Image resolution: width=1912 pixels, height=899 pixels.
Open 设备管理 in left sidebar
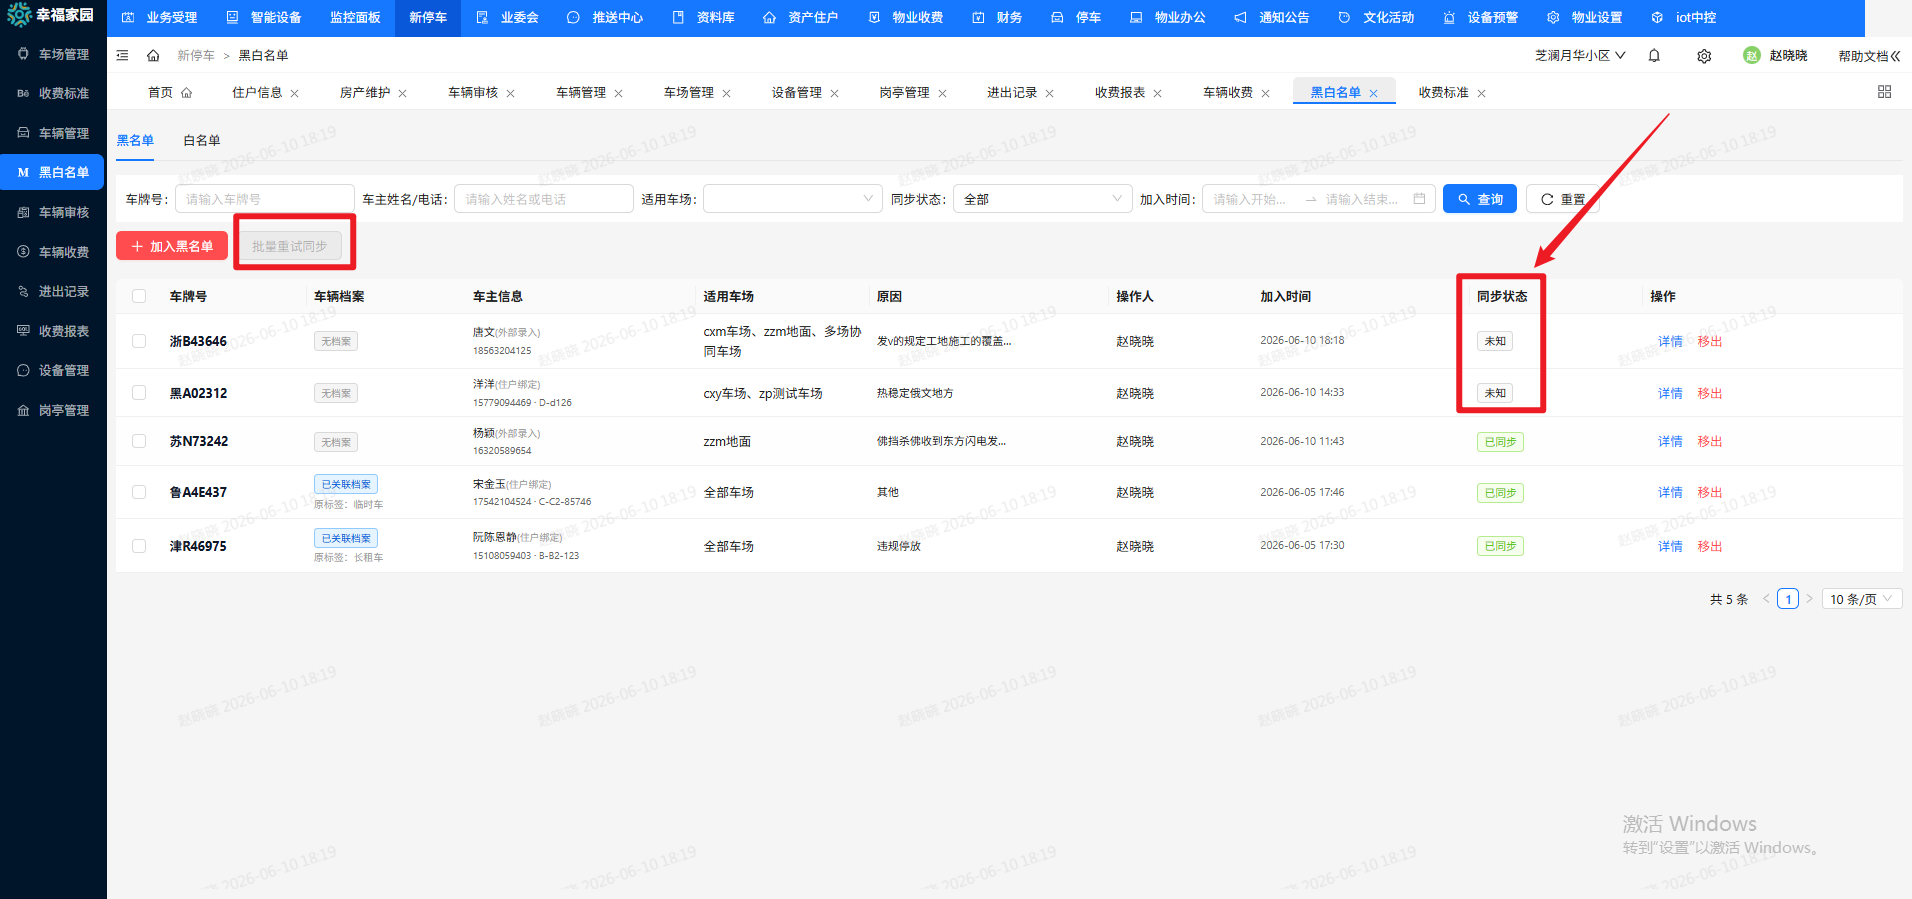[53, 370]
